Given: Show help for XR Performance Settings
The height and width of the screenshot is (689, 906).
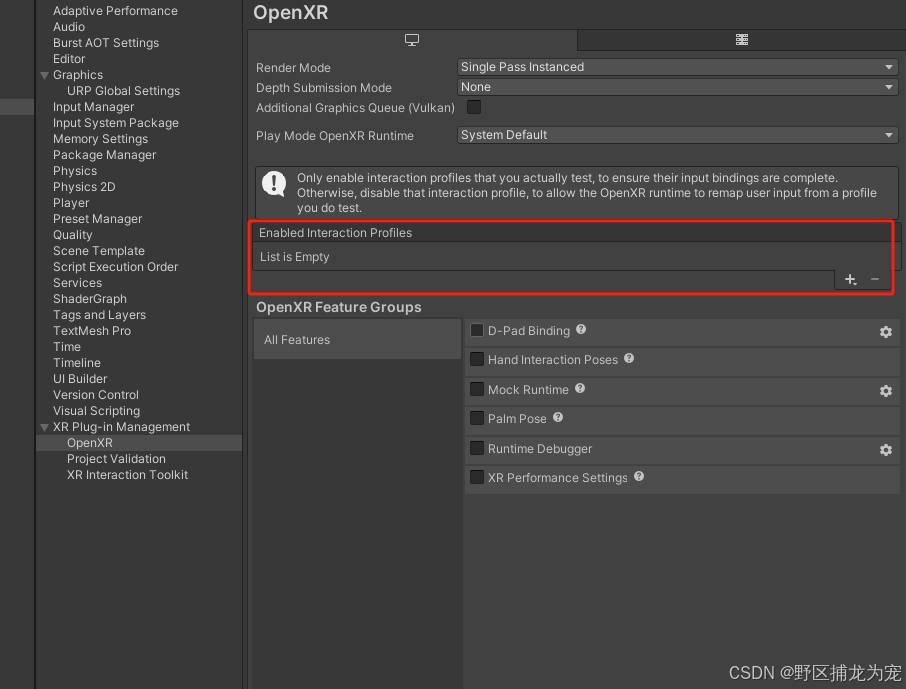Looking at the screenshot, I should pyautogui.click(x=639, y=476).
